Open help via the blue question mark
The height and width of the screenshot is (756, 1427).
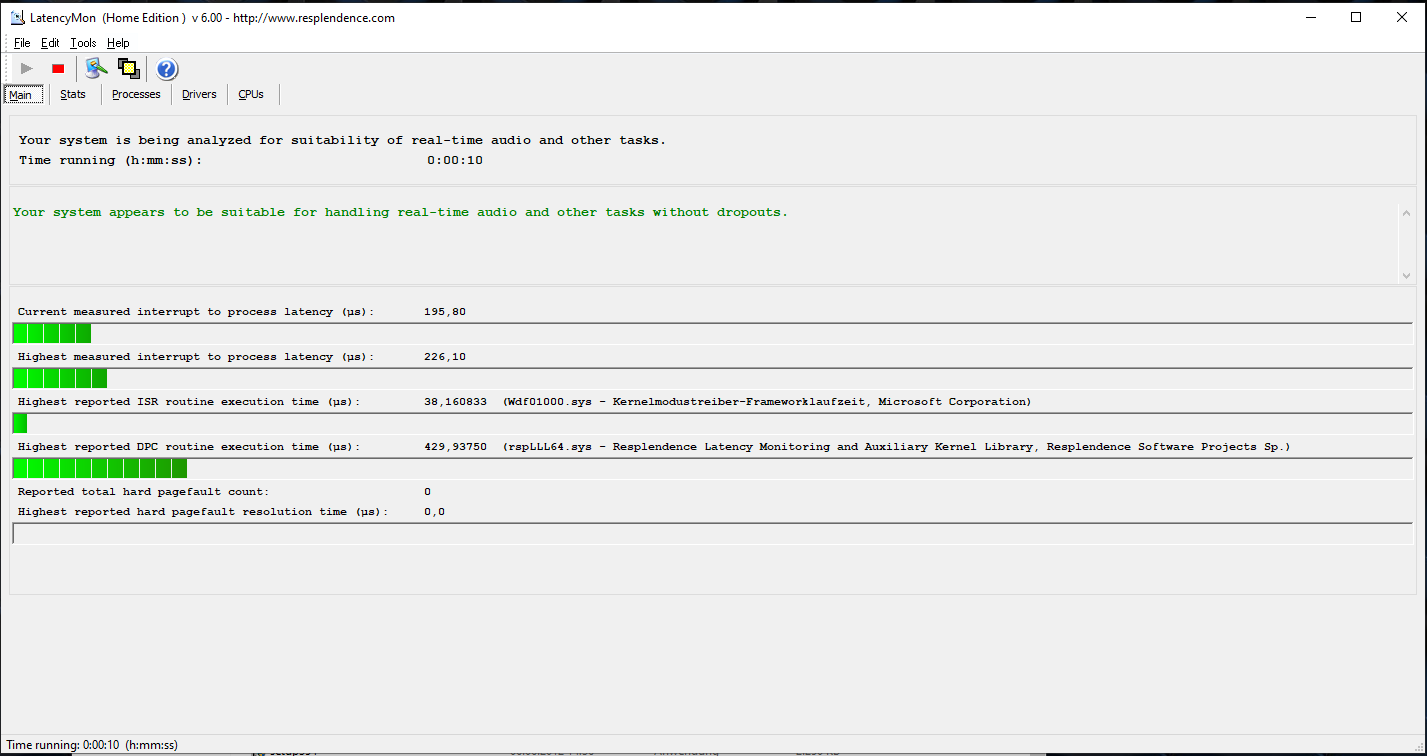click(x=167, y=69)
